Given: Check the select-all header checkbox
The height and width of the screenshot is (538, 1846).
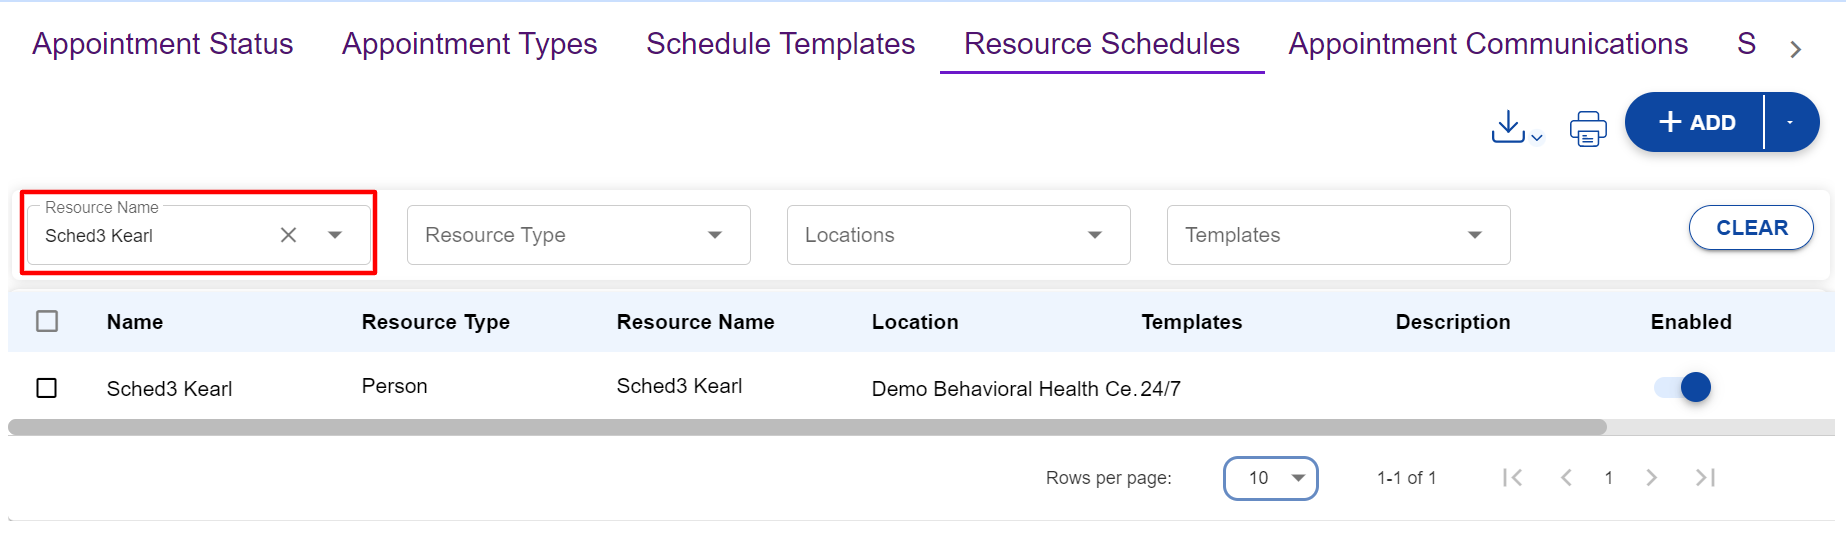Looking at the screenshot, I should [x=47, y=321].
